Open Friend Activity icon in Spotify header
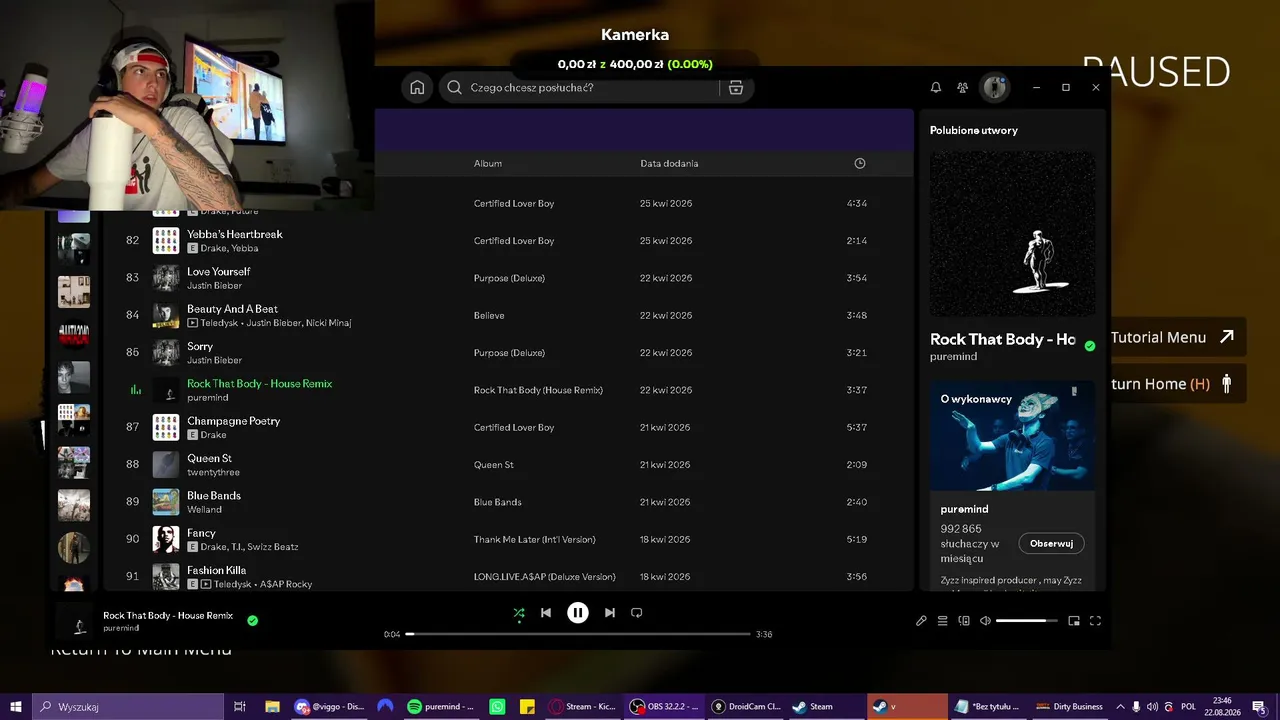1280x720 pixels. click(x=962, y=88)
